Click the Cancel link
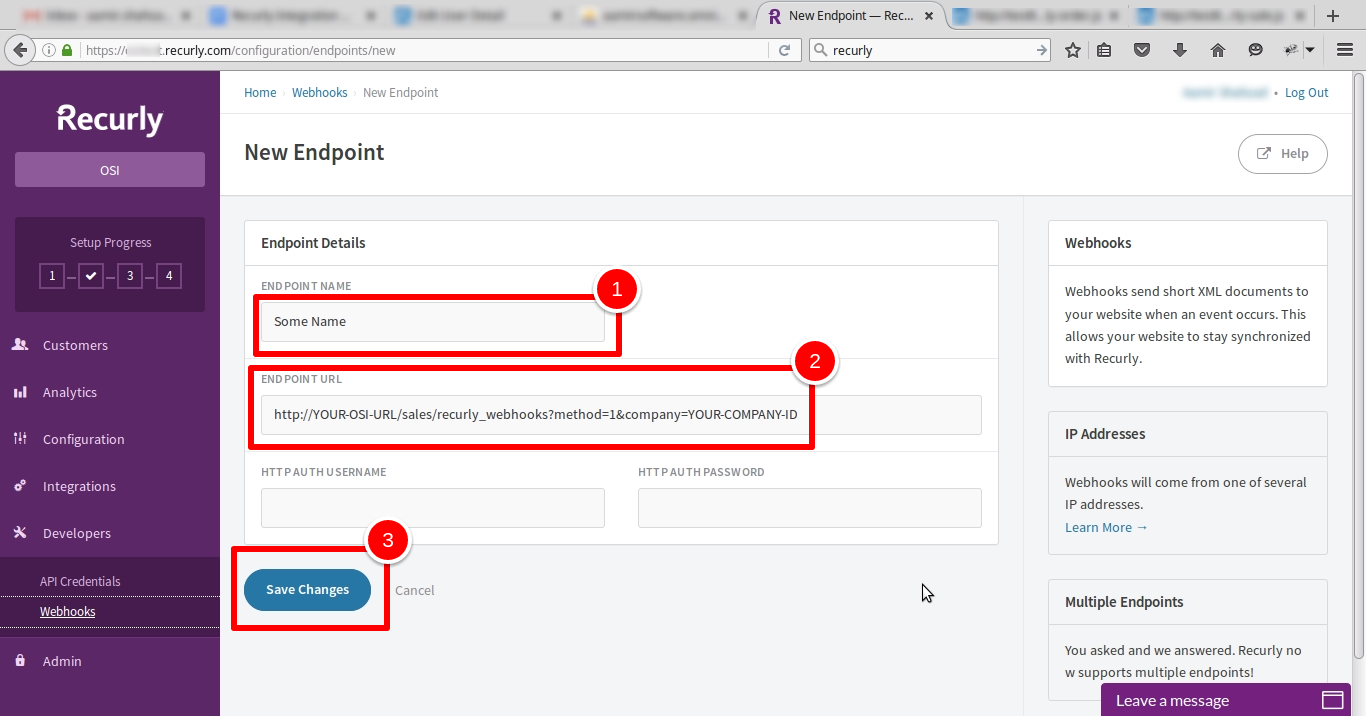Image resolution: width=1366 pixels, height=716 pixels. [415, 590]
